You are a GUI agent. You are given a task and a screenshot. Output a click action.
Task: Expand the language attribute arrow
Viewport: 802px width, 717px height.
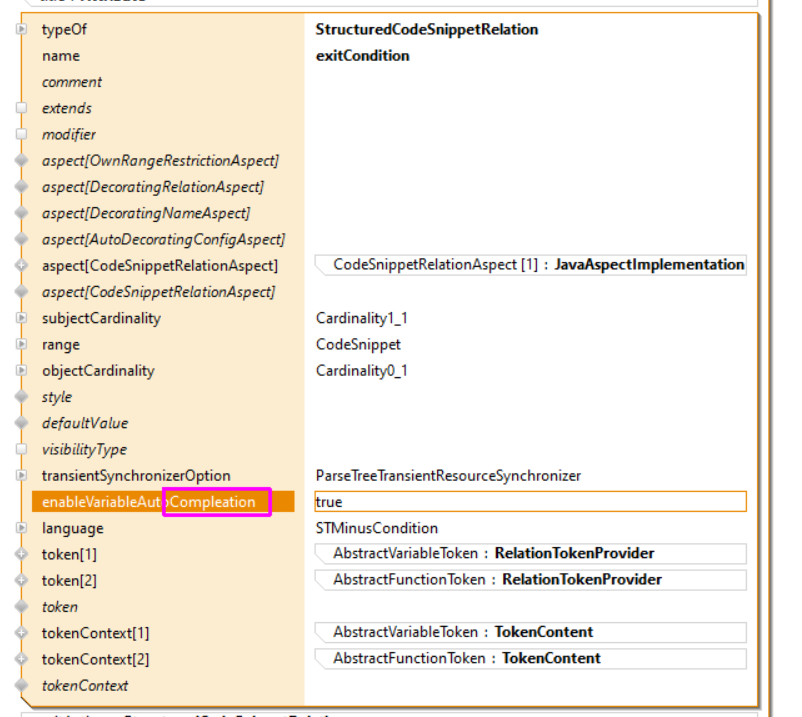[x=21, y=528]
